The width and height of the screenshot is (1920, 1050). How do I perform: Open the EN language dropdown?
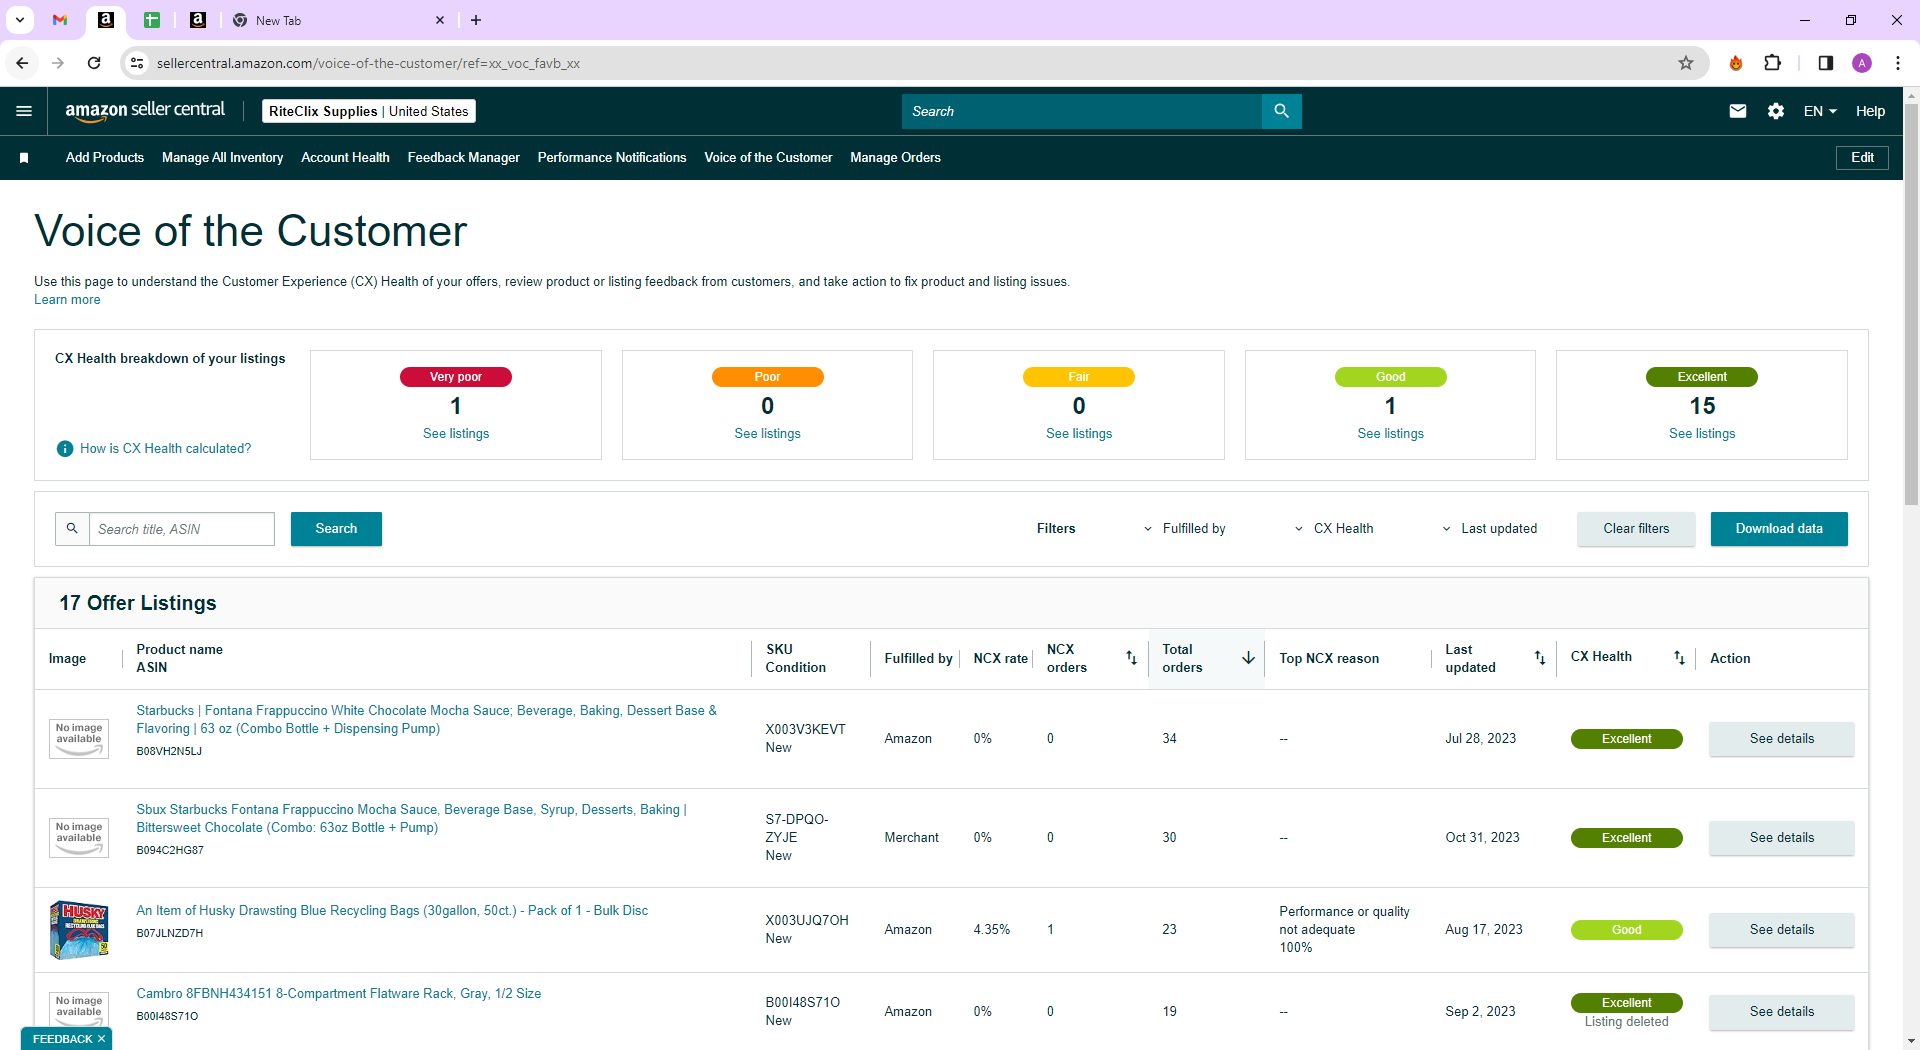[1820, 111]
